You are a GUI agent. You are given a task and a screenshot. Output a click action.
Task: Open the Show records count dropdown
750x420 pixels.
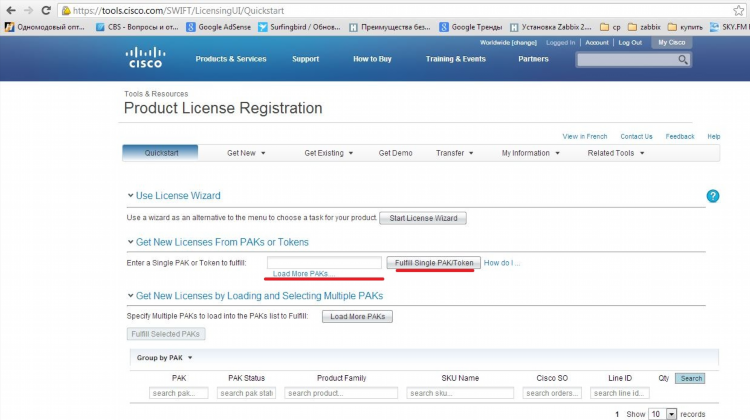(671, 414)
